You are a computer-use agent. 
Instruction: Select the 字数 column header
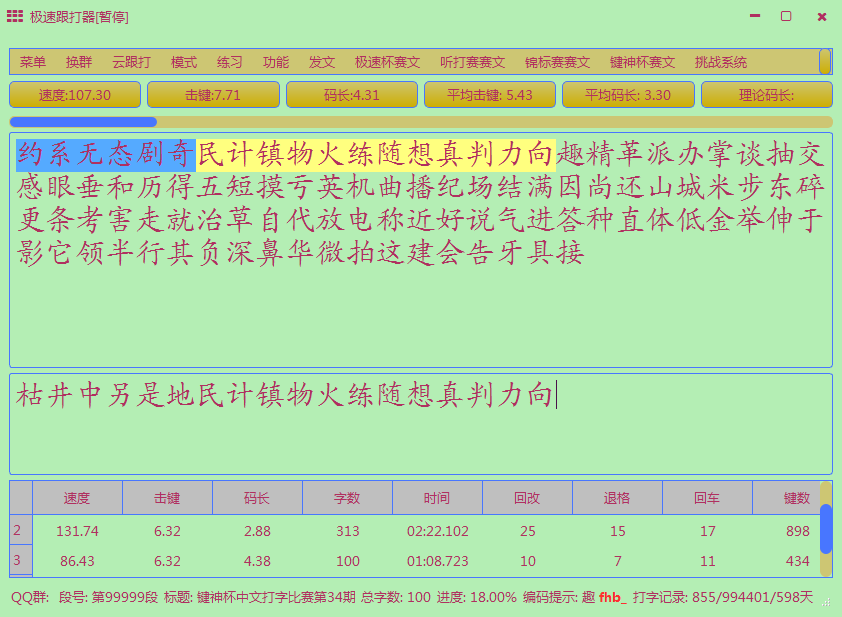pyautogui.click(x=347, y=498)
